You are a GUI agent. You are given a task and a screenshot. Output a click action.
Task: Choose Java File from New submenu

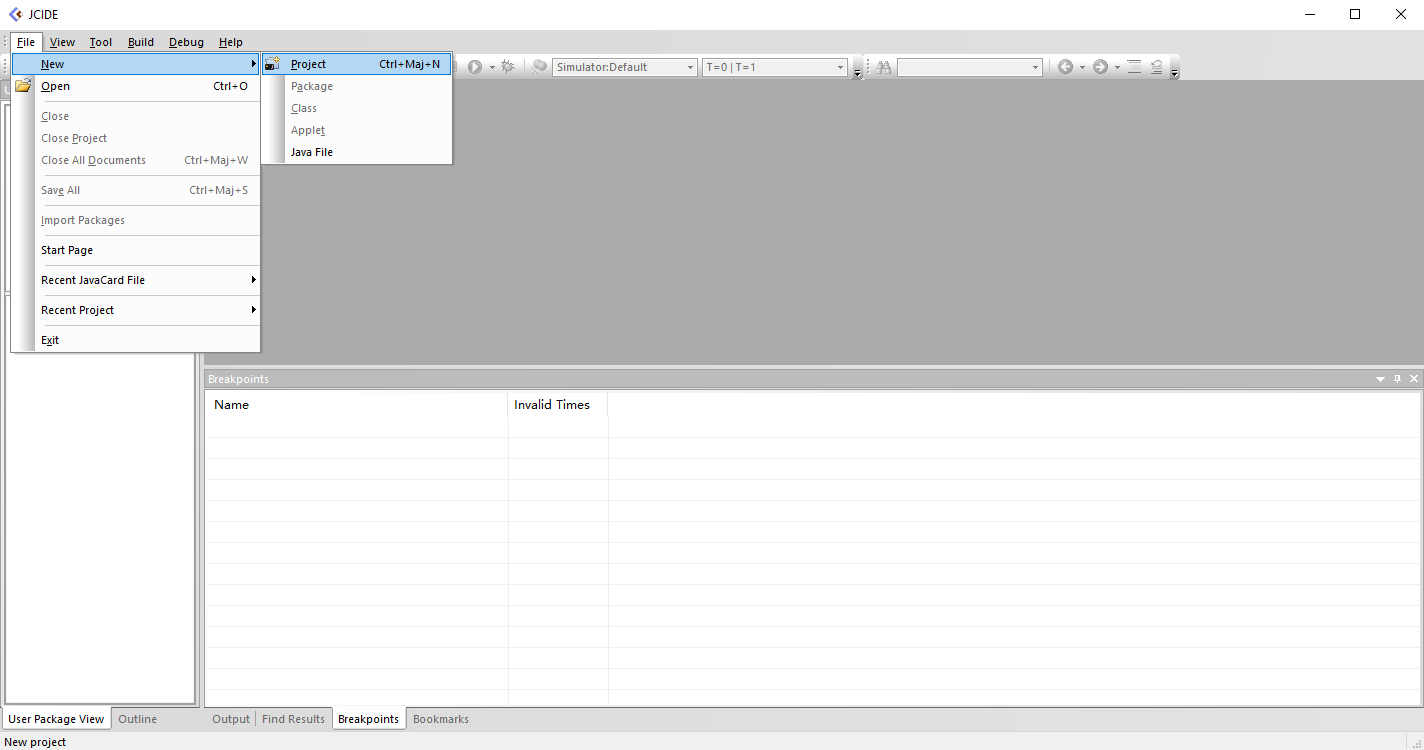312,152
